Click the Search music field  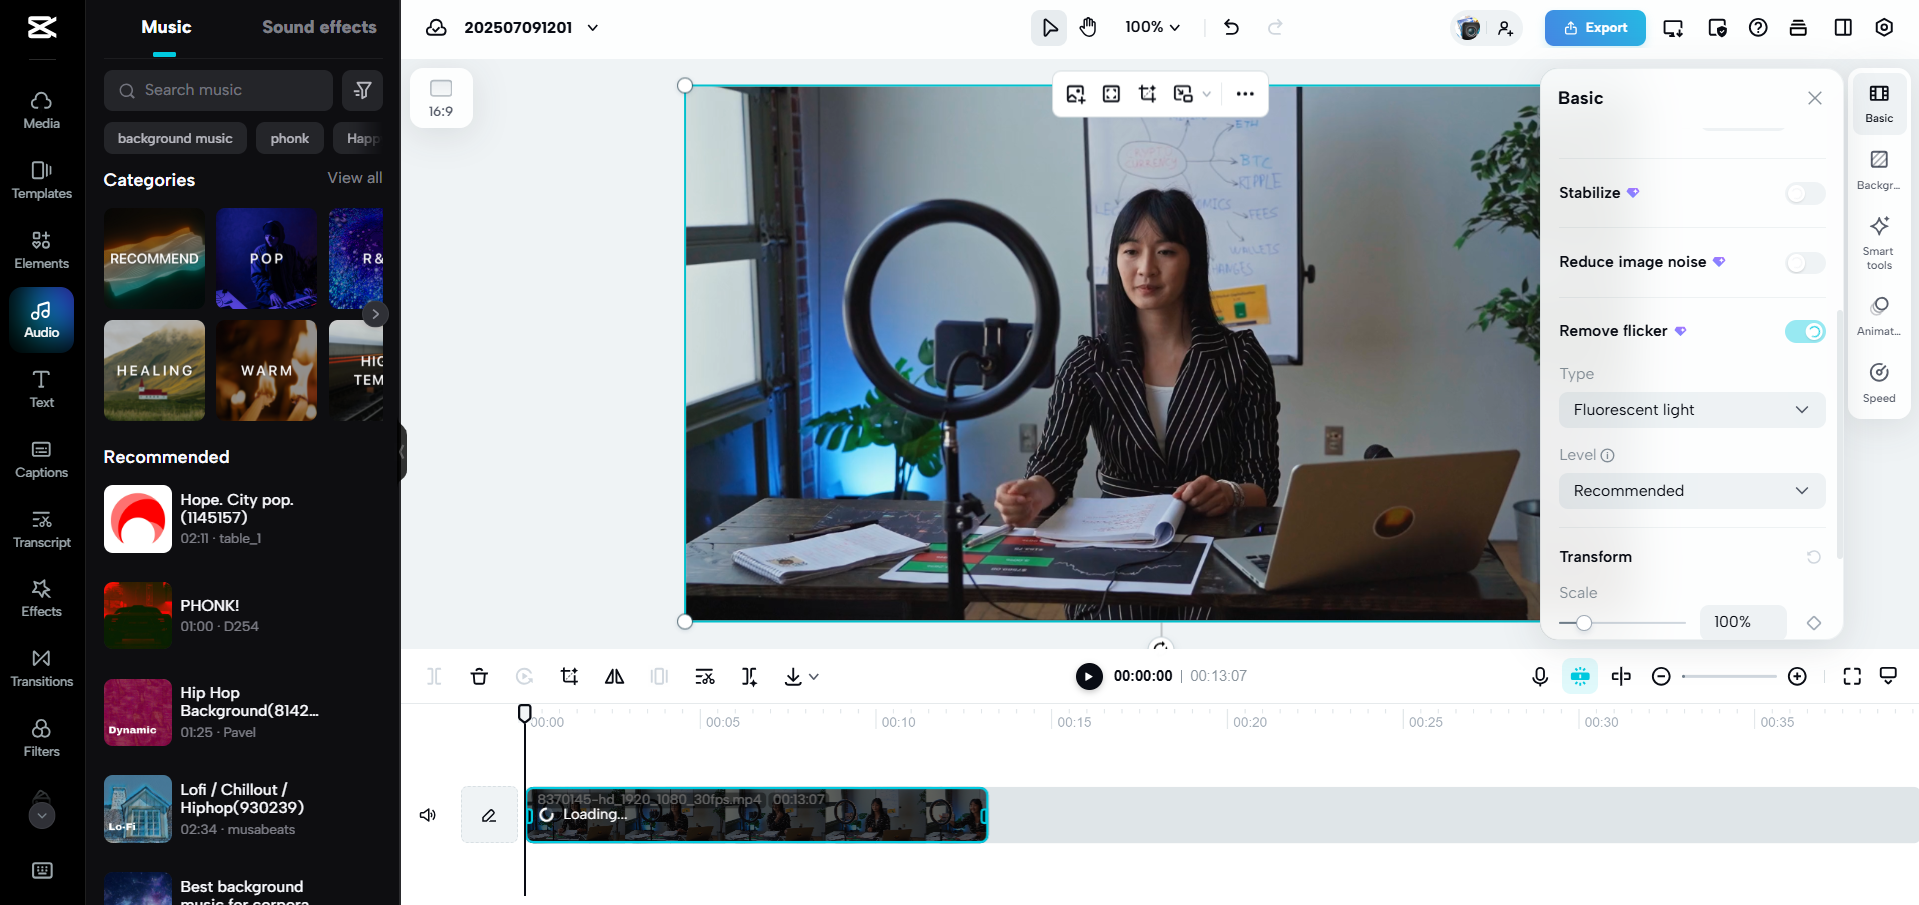218,90
